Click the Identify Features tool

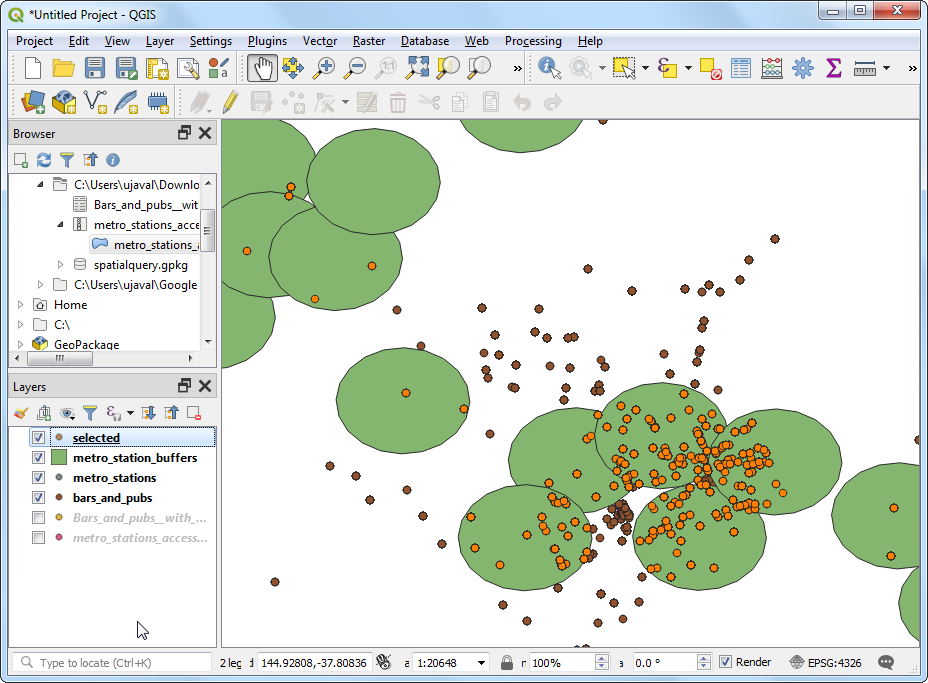click(549, 68)
